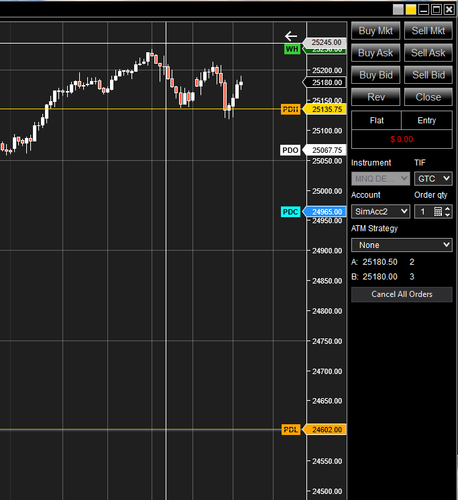
Task: Click the 25245.00 price marker
Action: (325, 42)
